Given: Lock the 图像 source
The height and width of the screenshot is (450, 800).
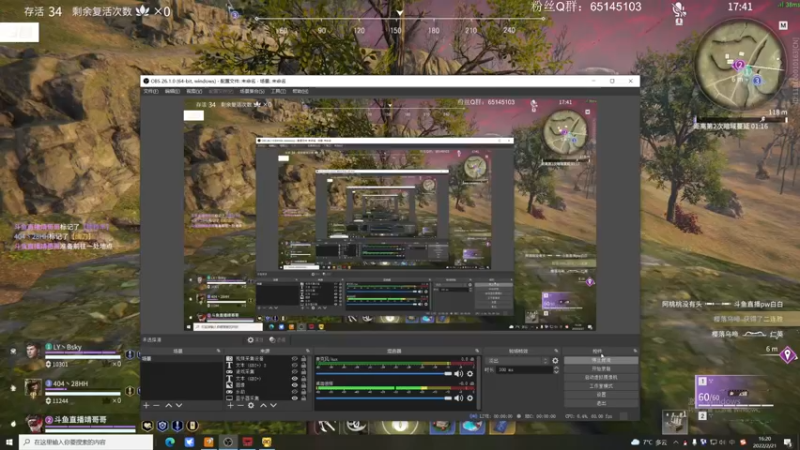Looking at the screenshot, I should point(304,385).
